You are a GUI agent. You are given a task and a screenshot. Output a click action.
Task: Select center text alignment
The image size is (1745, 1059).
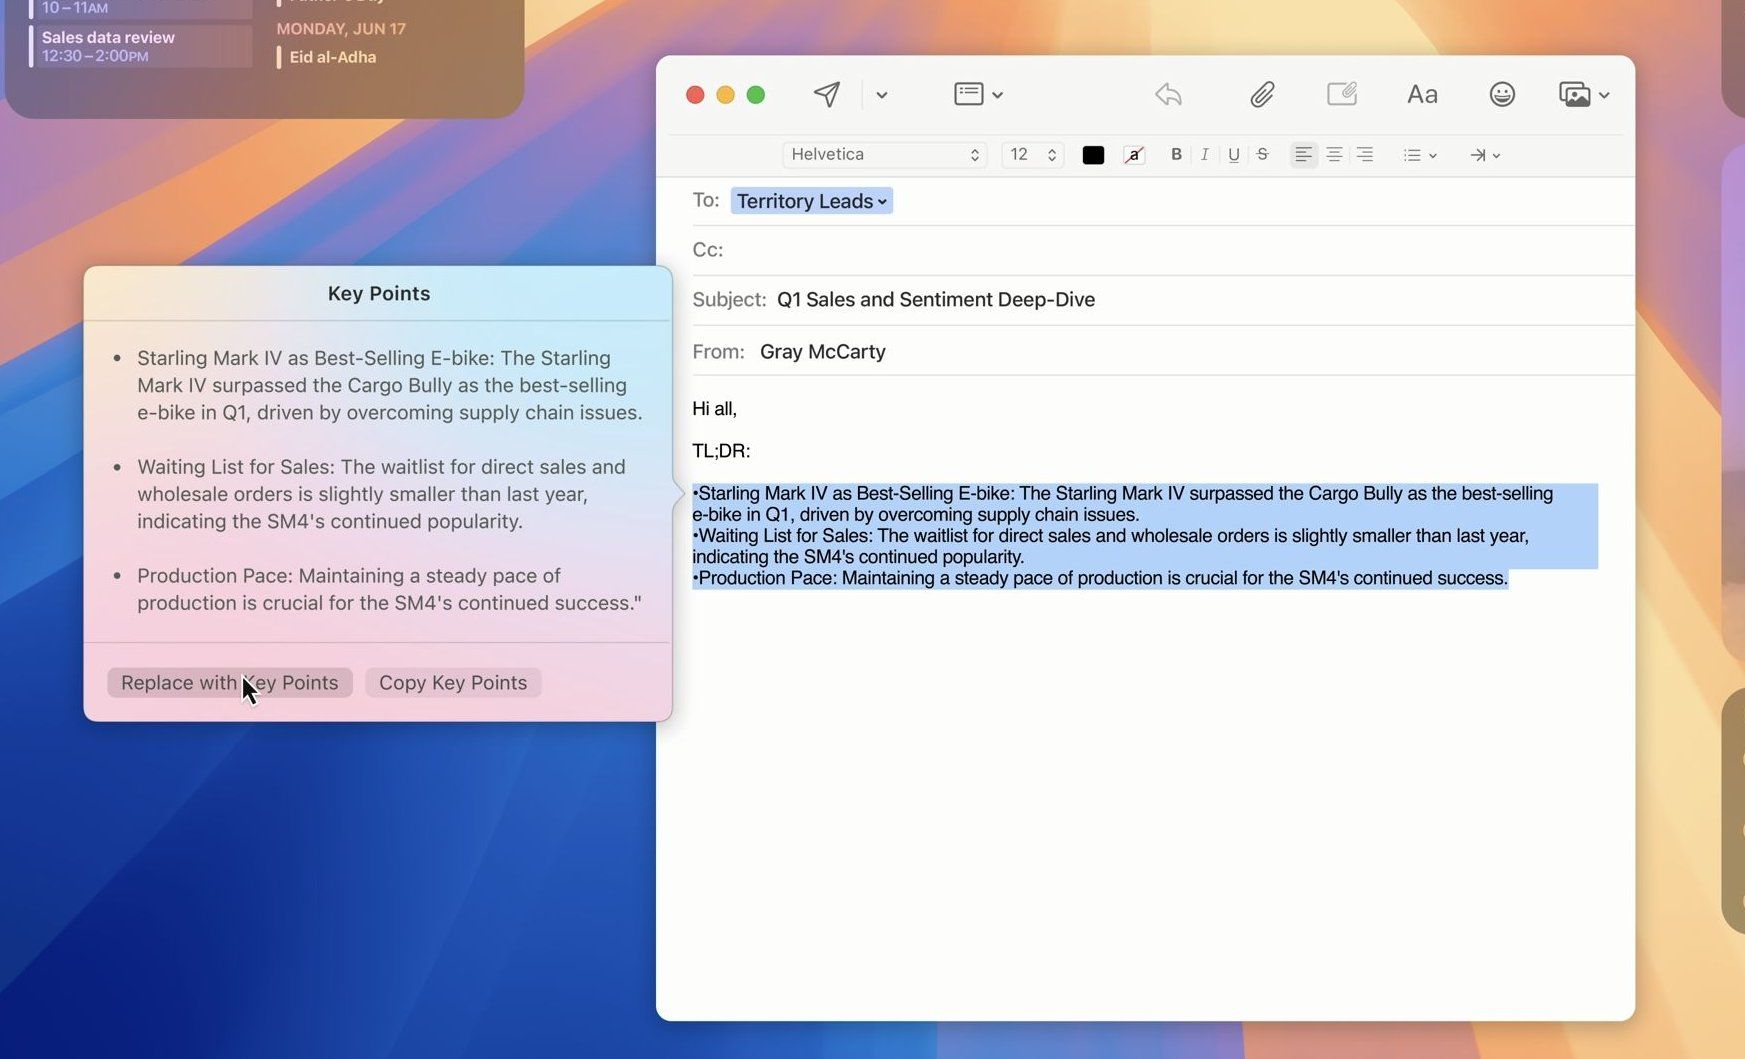click(x=1334, y=155)
